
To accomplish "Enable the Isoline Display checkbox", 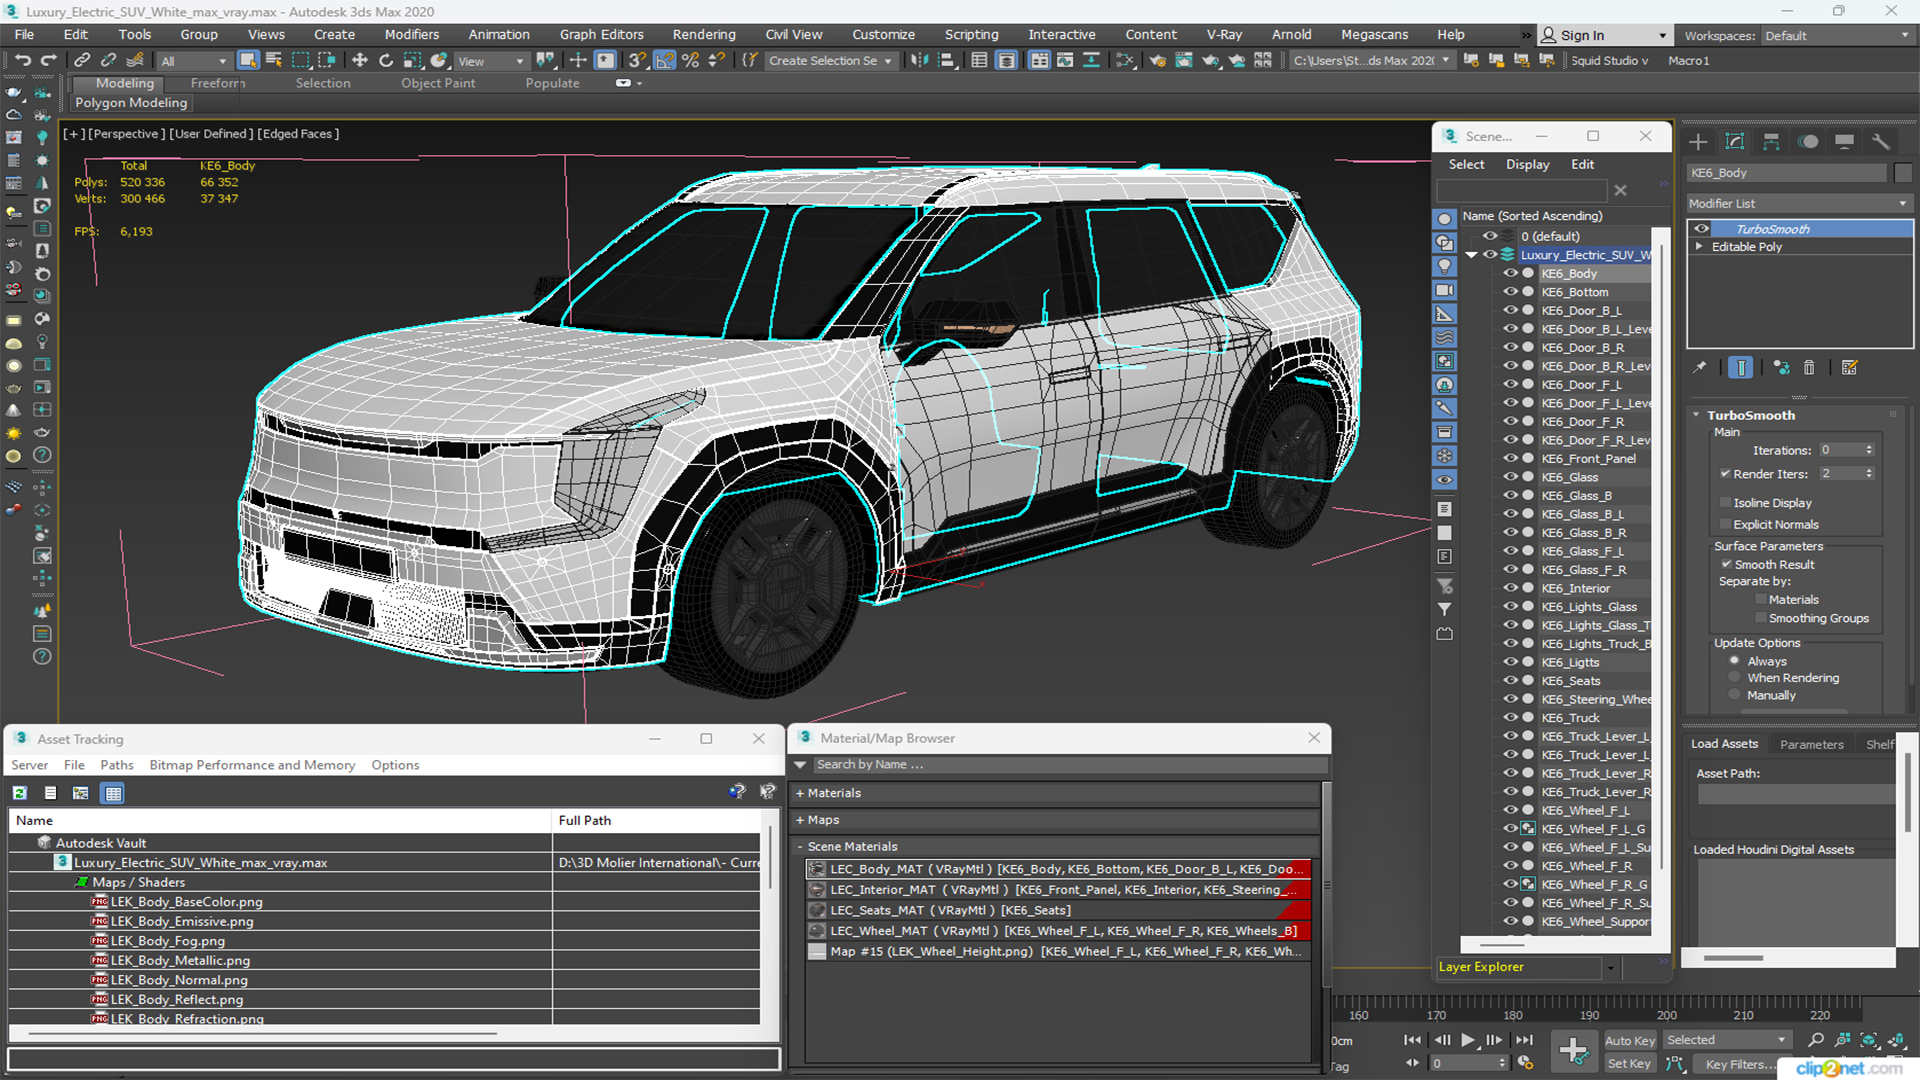I will [1725, 503].
